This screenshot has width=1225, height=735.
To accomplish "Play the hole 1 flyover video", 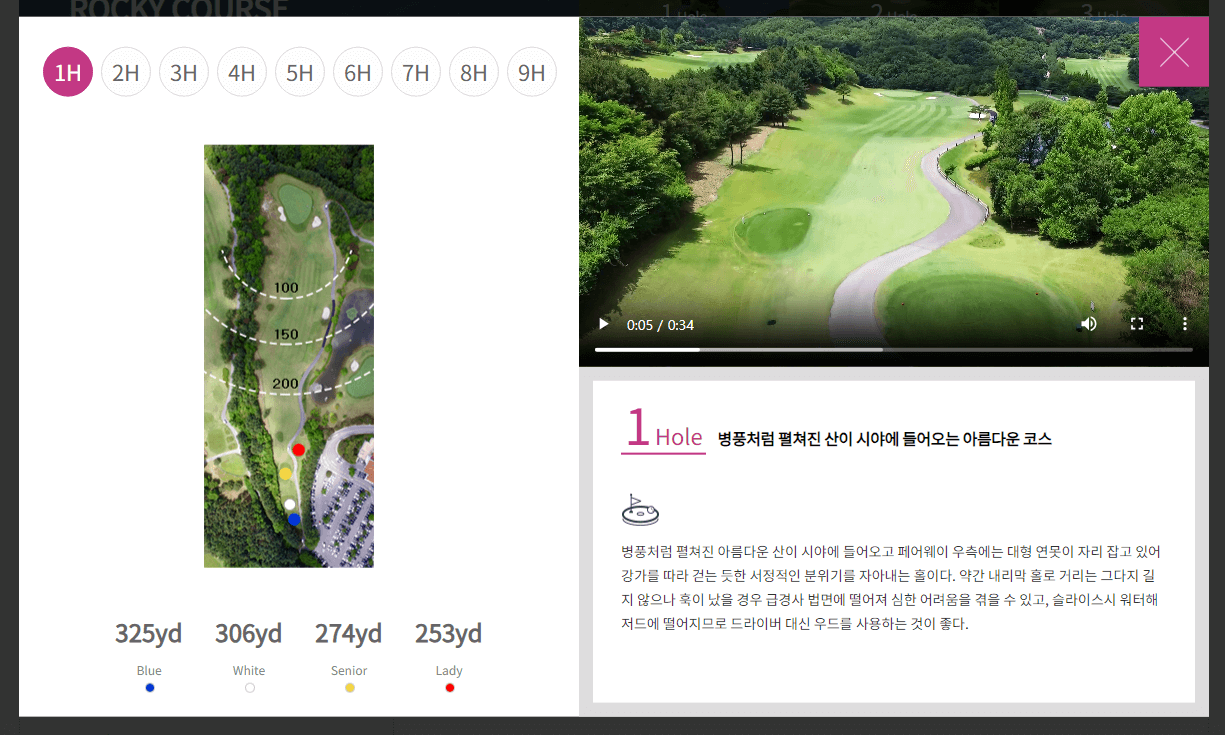I will (603, 324).
